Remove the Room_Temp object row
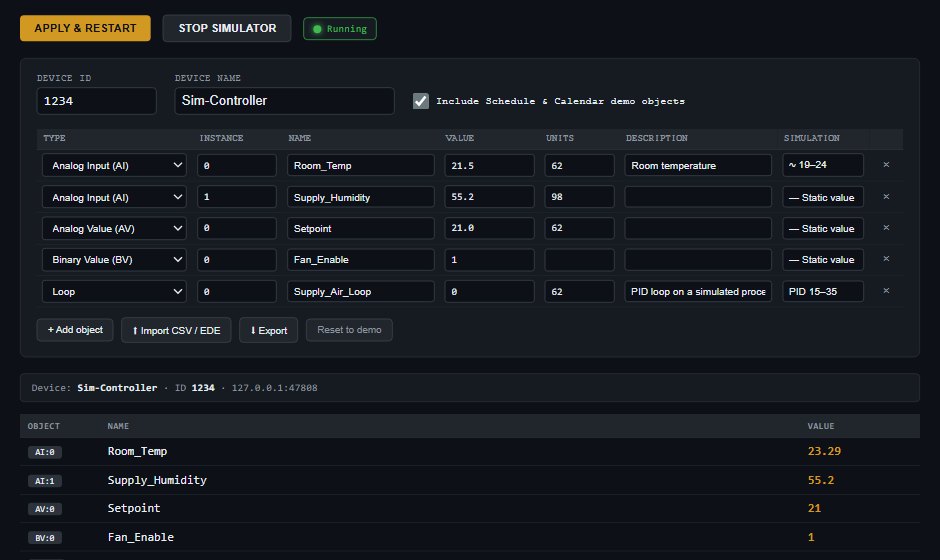The image size is (940, 560). [886, 165]
